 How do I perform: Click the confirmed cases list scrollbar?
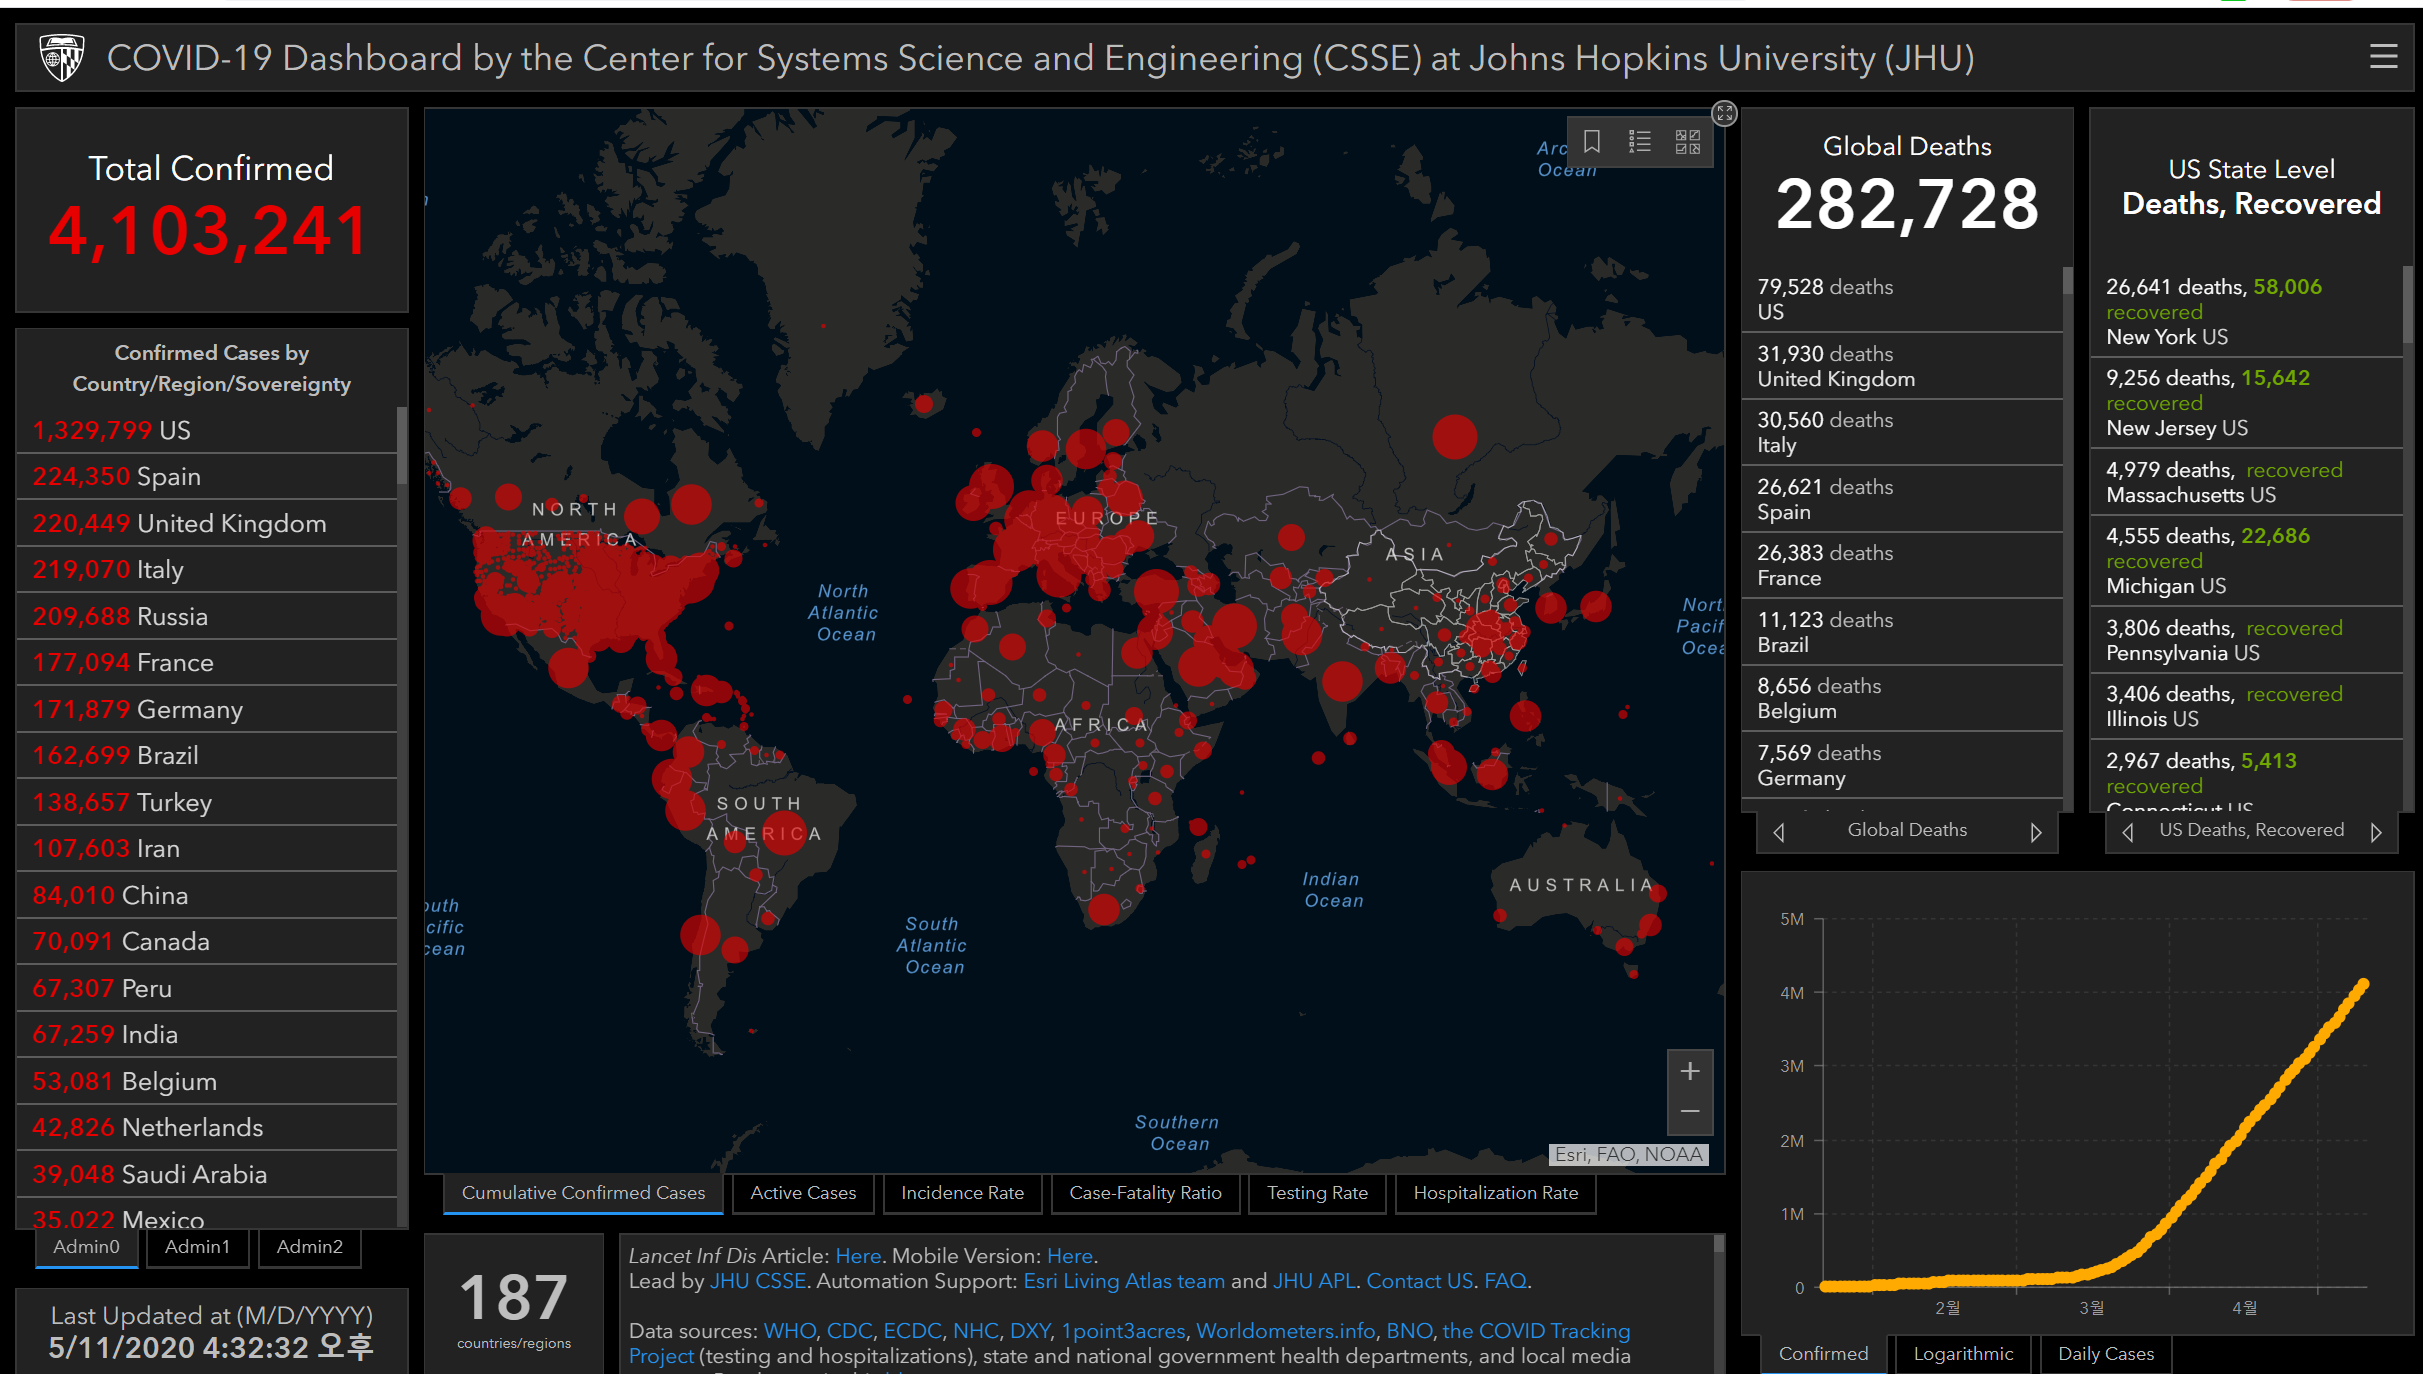(402, 445)
